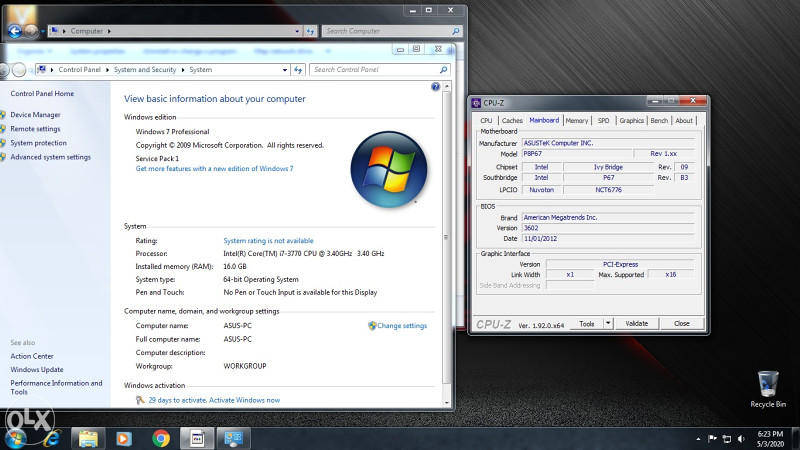Click the key icon next to activation link
Viewport: 800px width, 450px height.
click(x=140, y=400)
